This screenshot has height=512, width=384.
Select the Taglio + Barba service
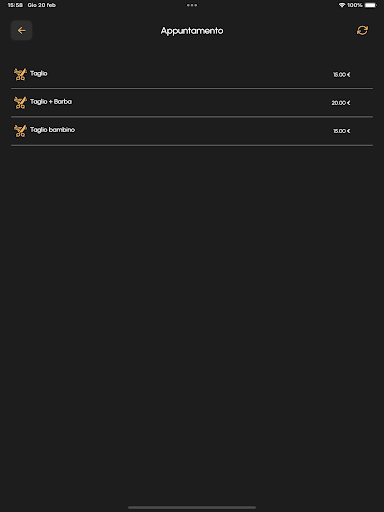click(192, 102)
